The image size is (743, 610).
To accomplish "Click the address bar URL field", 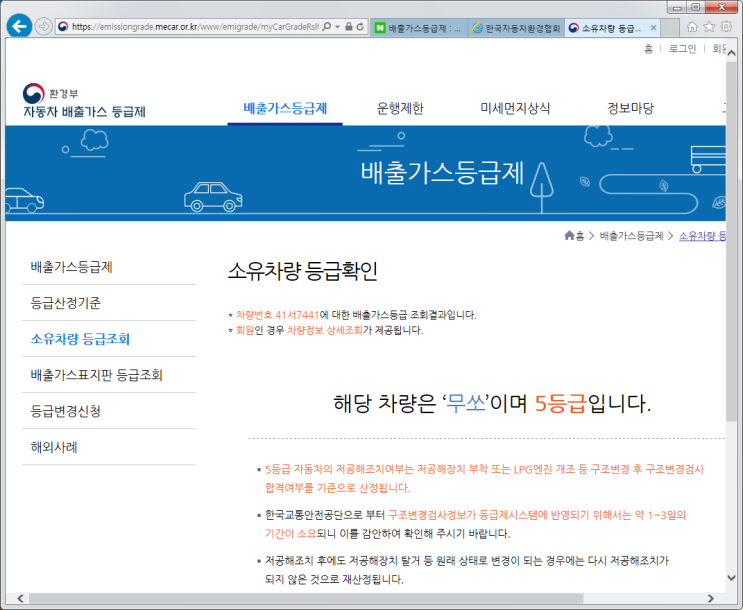I will click(195, 27).
